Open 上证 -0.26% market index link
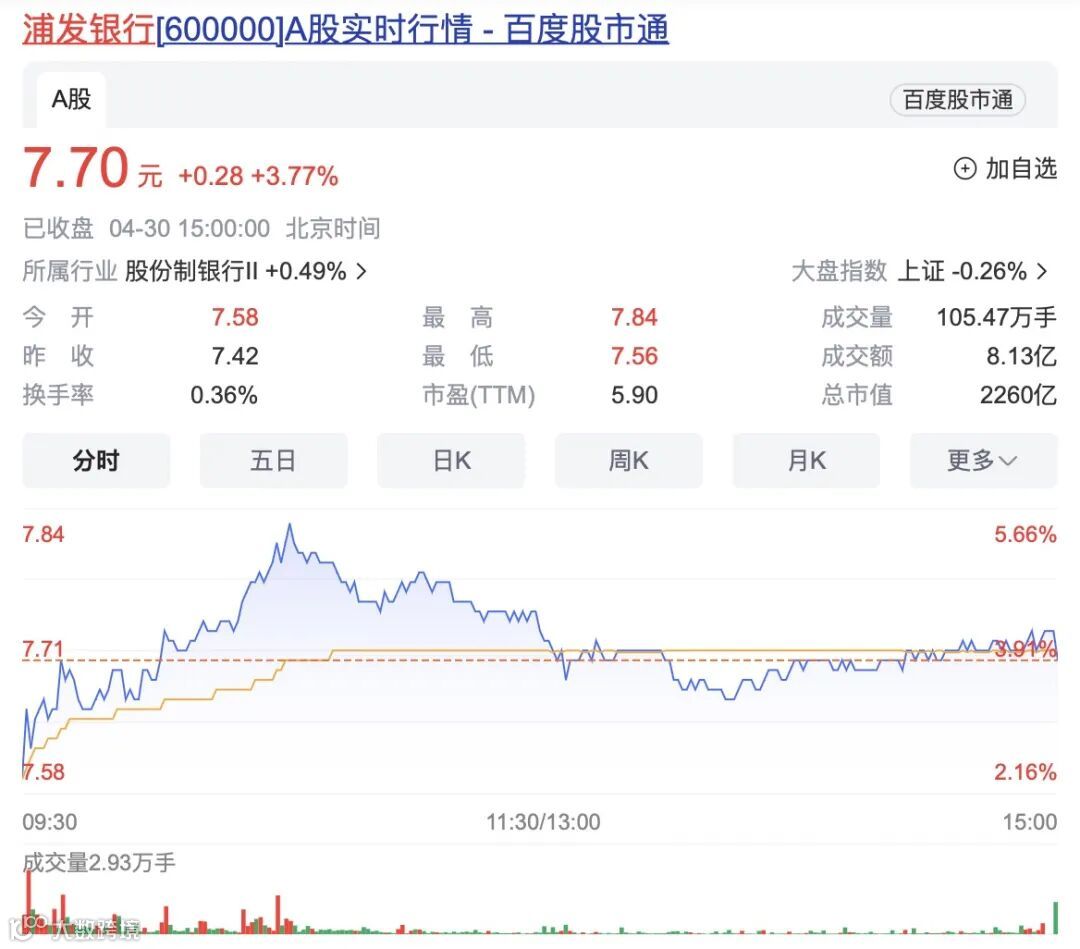This screenshot has height=949, width=1080. point(962,271)
